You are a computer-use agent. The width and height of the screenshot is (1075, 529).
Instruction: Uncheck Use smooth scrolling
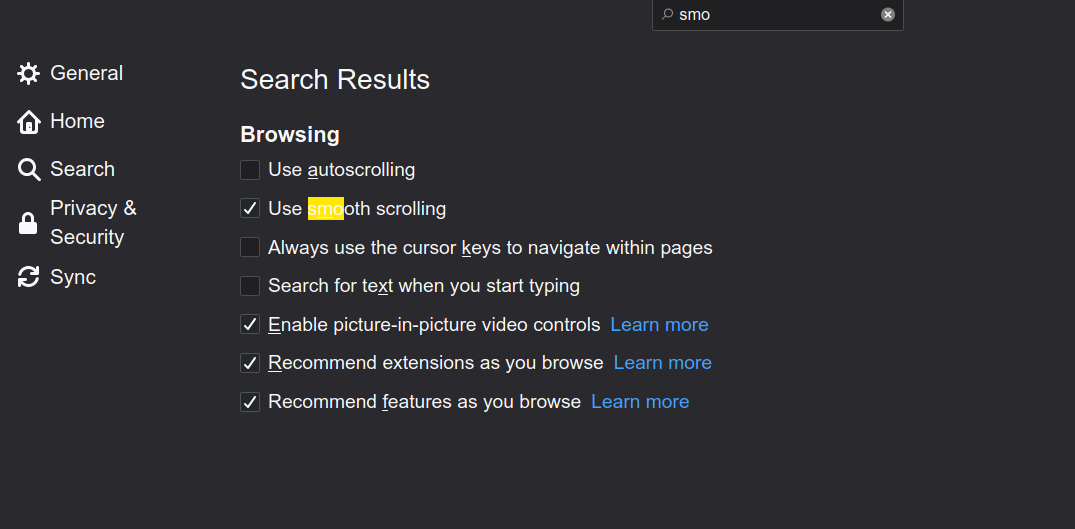[250, 208]
